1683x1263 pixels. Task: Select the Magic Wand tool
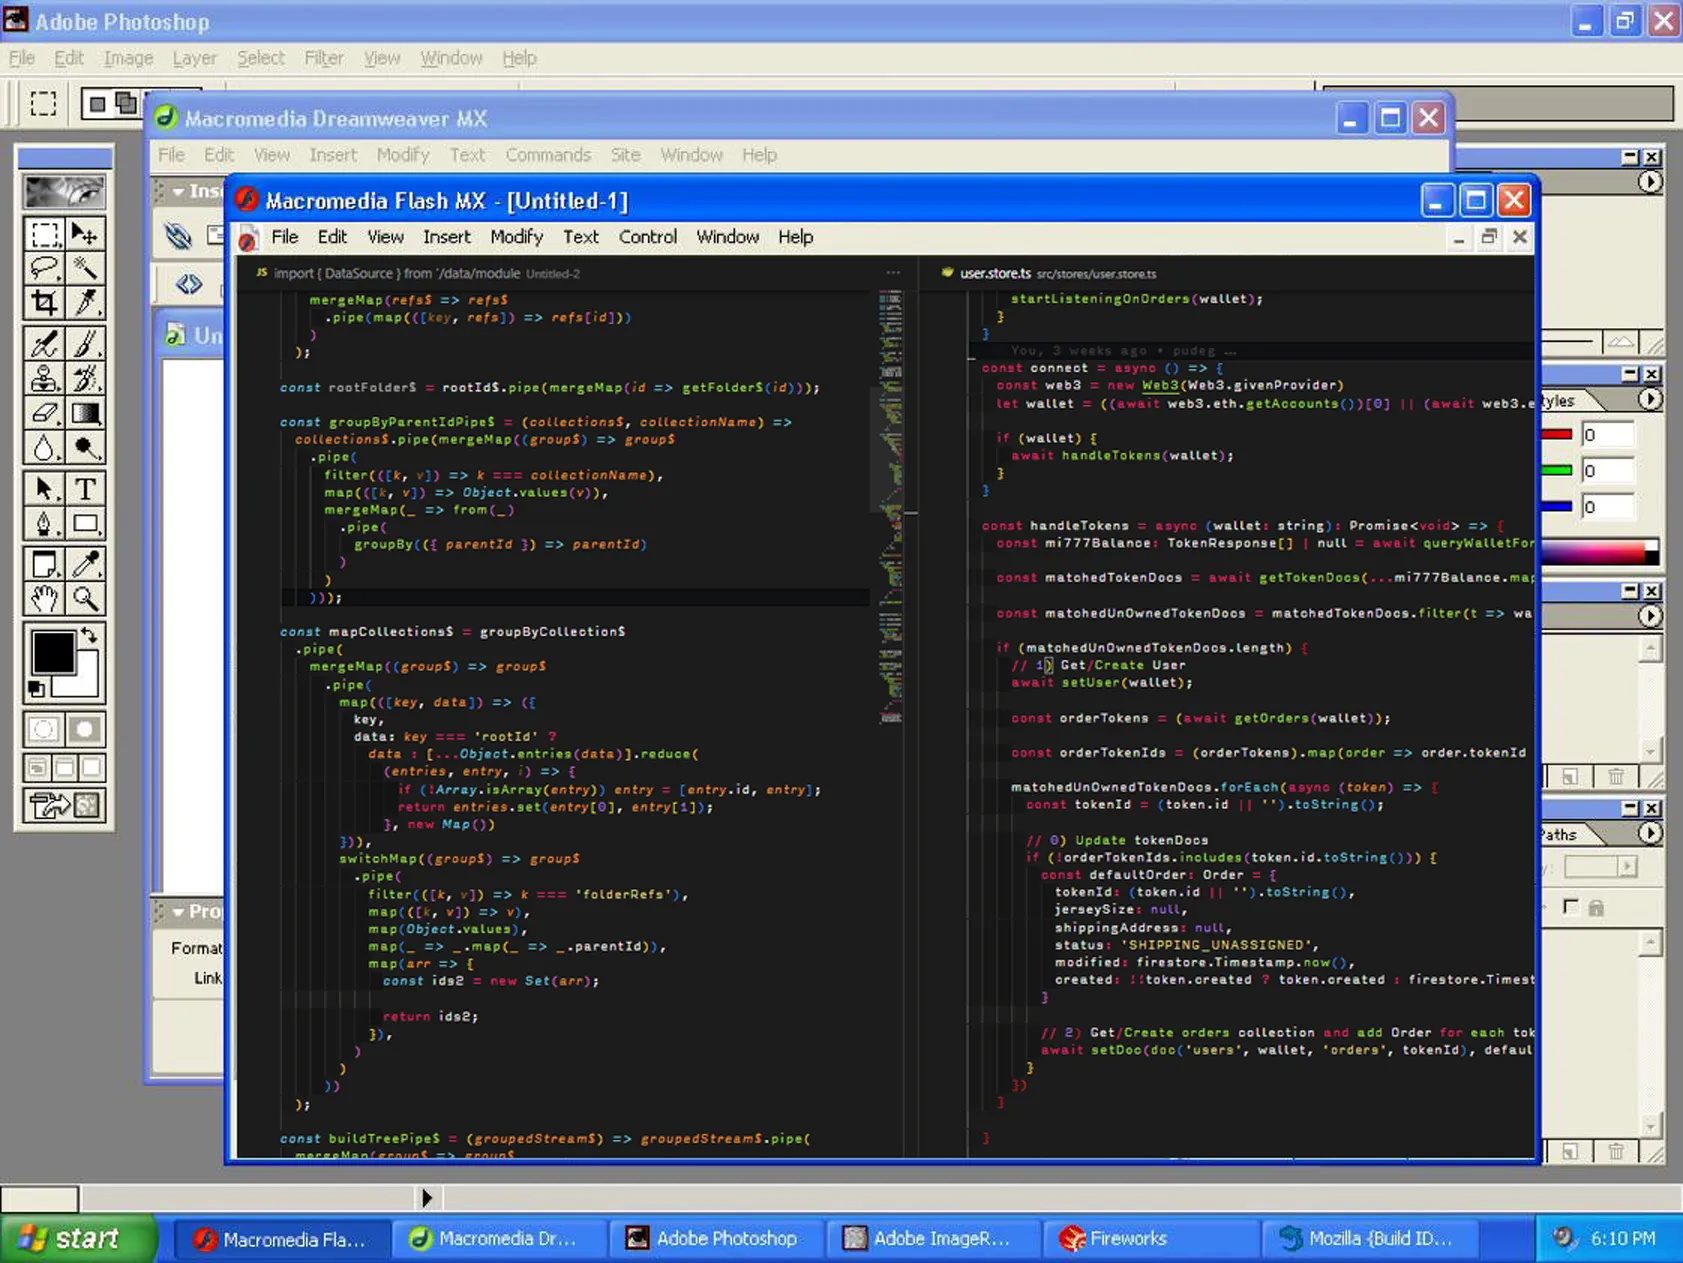[85, 268]
